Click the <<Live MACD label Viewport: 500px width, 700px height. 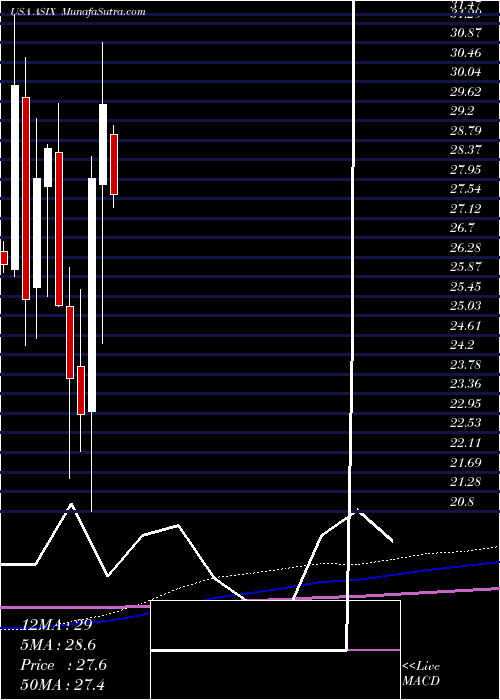pyautogui.click(x=421, y=673)
